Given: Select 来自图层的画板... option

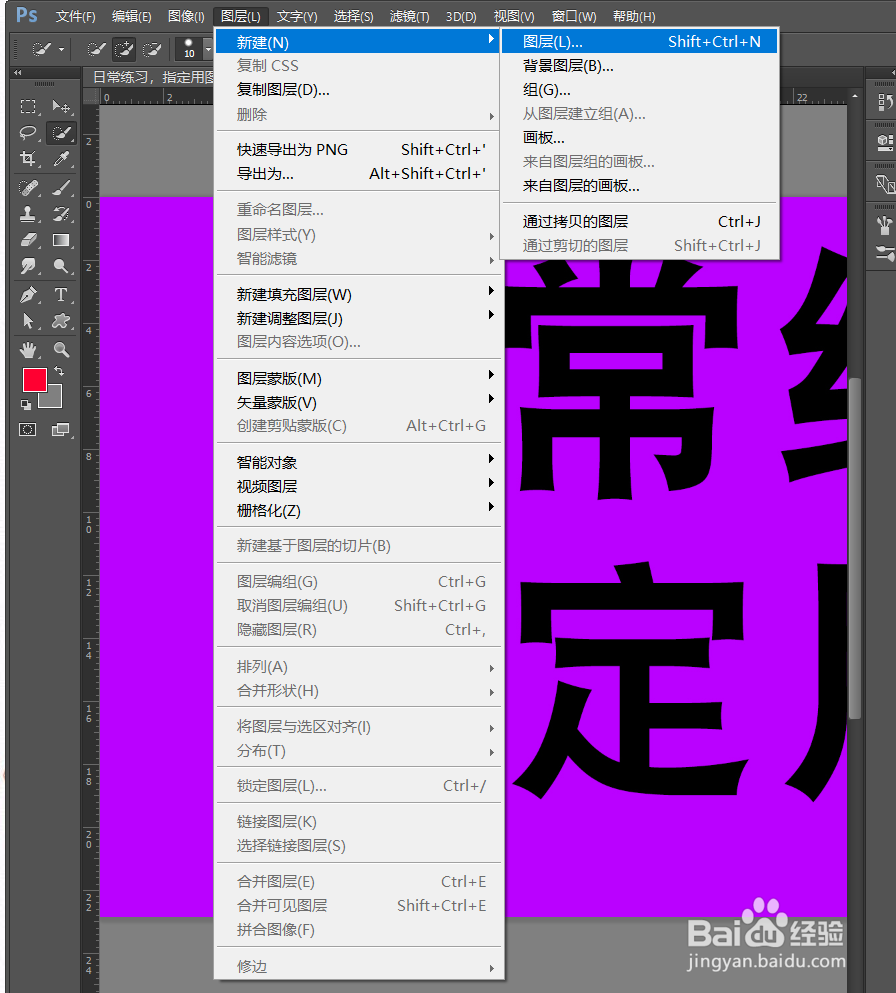Looking at the screenshot, I should pyautogui.click(x=640, y=186).
